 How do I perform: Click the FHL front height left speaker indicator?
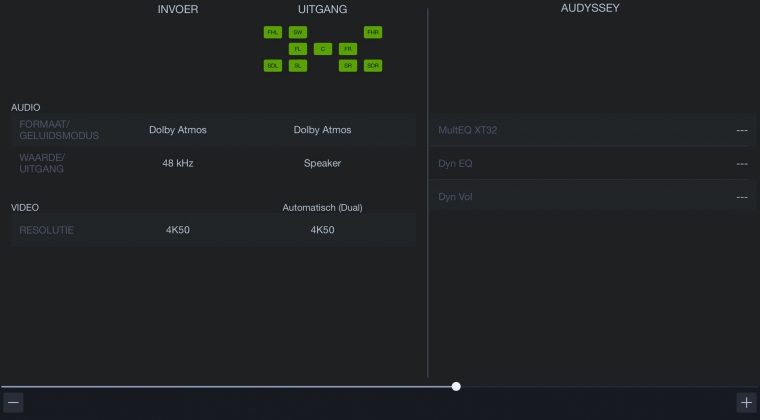click(273, 32)
